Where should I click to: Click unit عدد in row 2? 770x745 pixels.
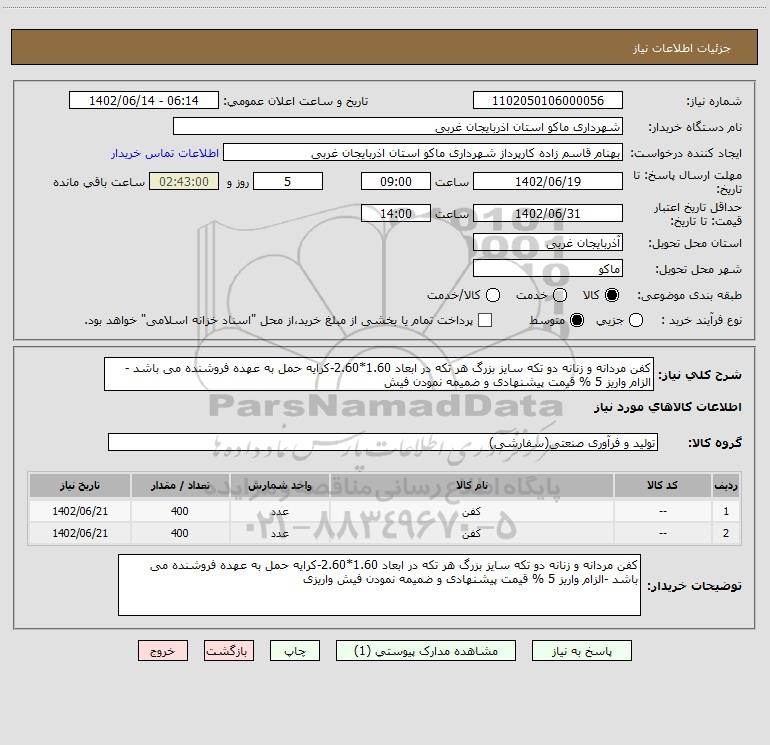click(280, 533)
